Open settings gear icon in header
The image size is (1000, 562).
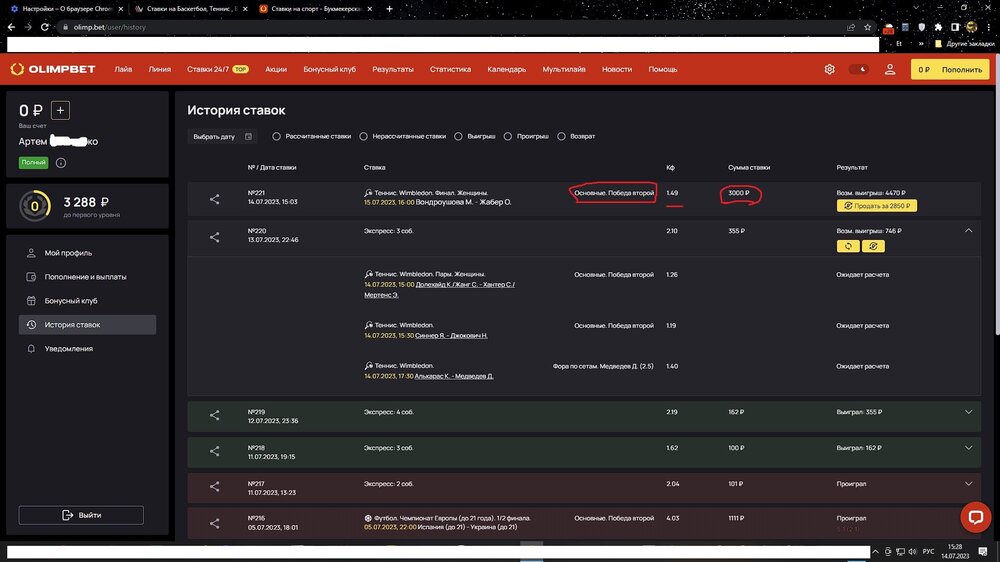(829, 69)
